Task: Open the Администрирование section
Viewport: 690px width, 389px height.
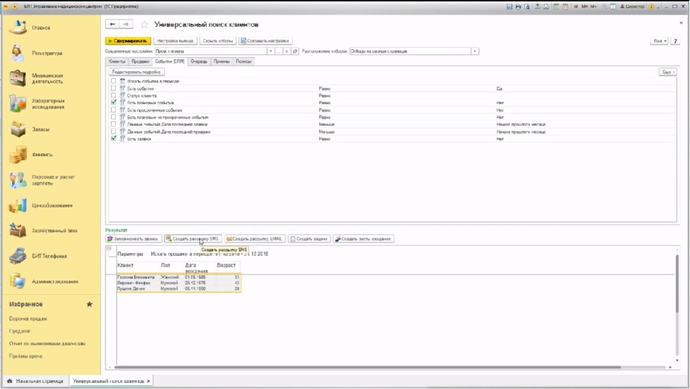Action: click(55, 282)
